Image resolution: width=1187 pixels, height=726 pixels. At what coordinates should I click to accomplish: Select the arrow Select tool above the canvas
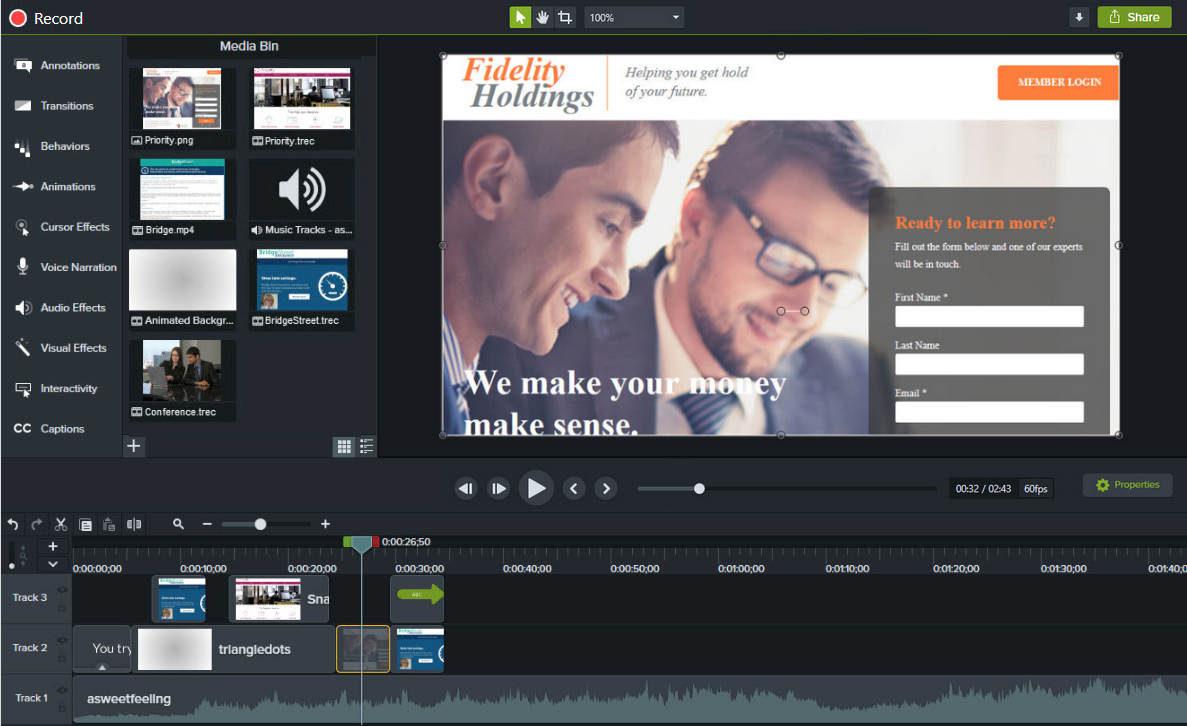point(520,17)
